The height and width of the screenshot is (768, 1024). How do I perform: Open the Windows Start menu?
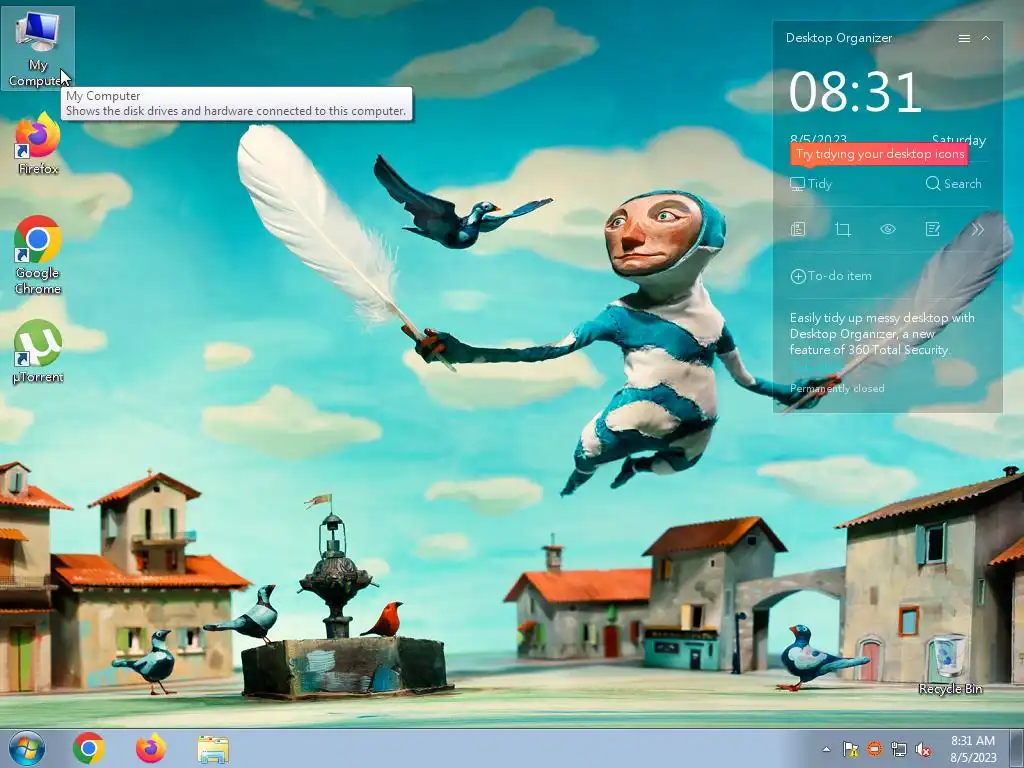pyautogui.click(x=27, y=748)
